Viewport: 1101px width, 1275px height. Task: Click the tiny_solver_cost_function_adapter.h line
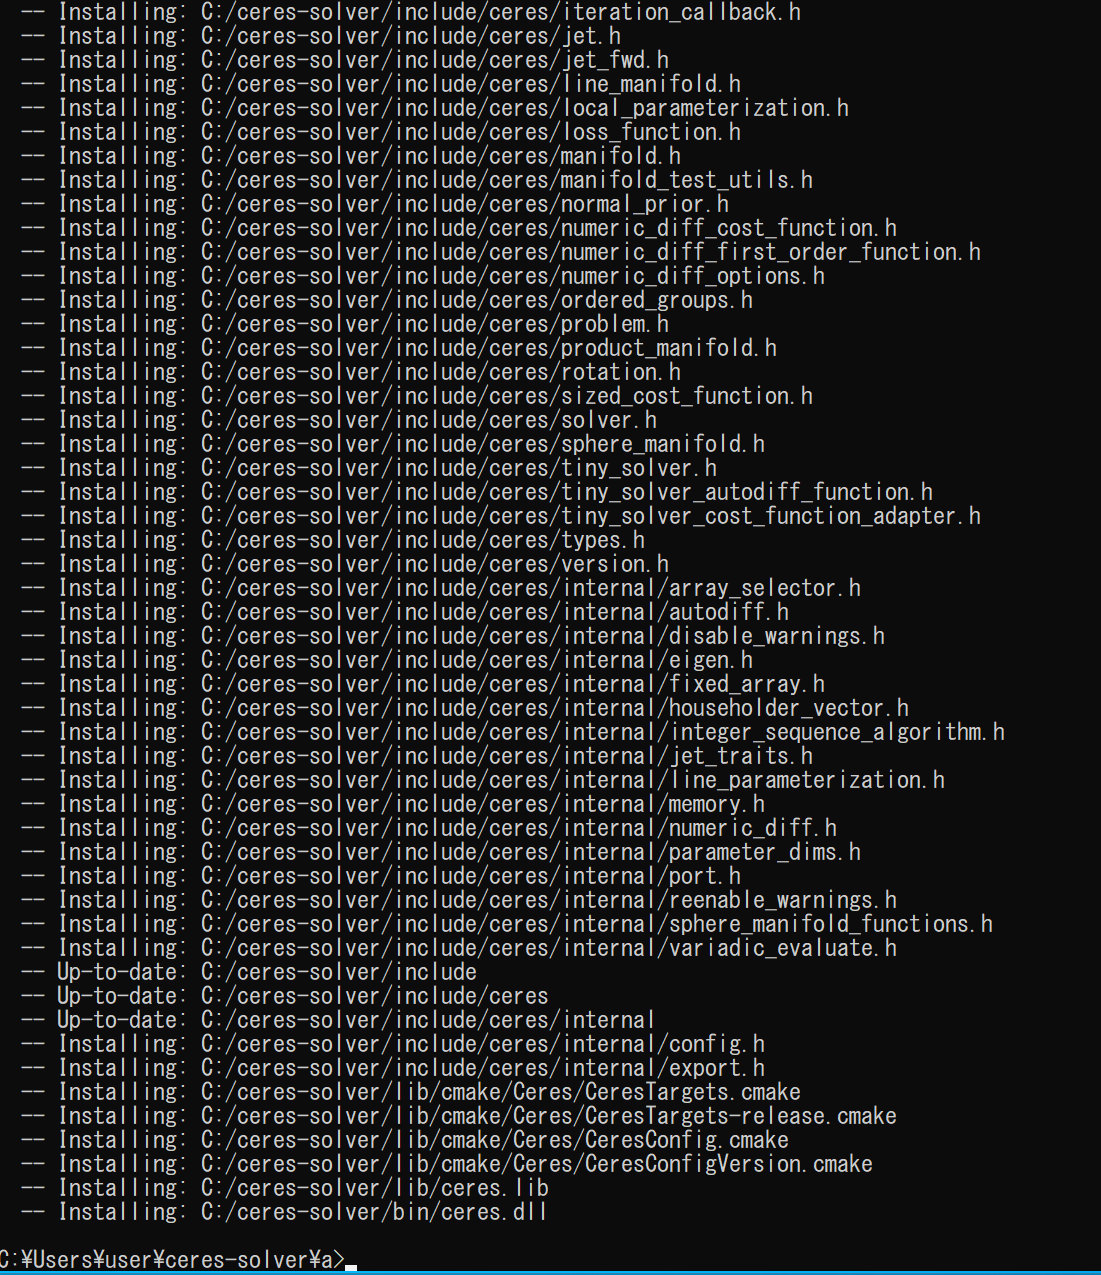pyautogui.click(x=500, y=516)
